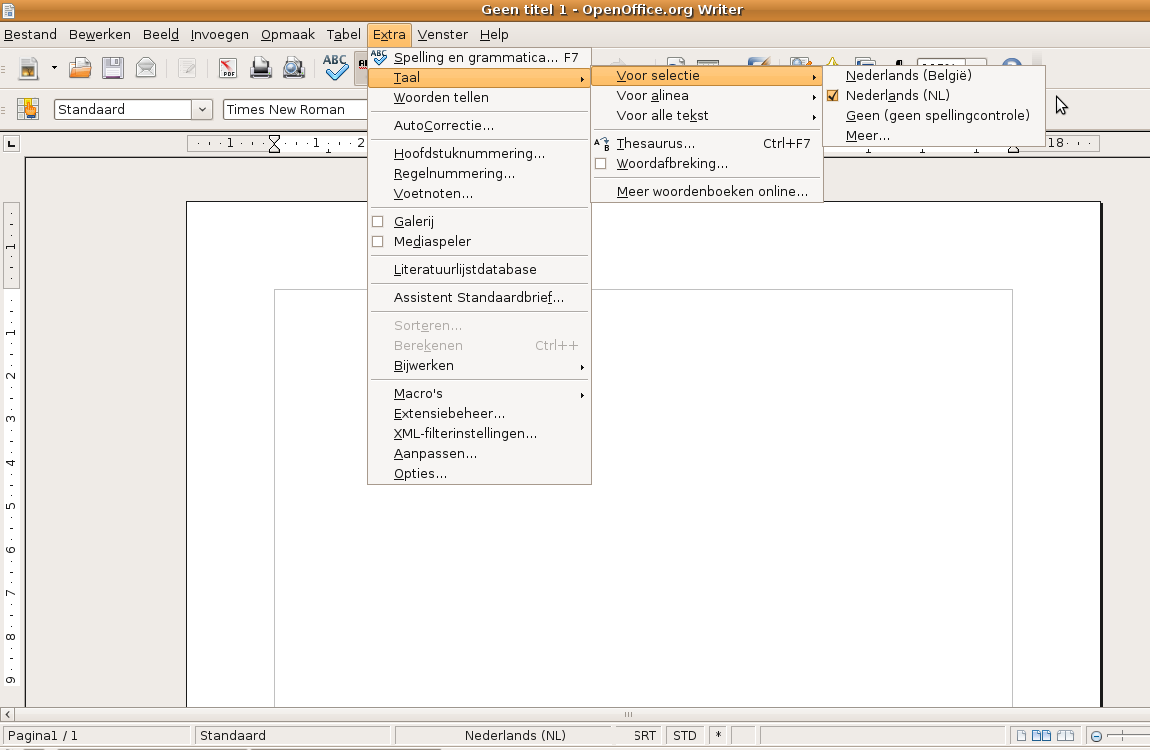The width and height of the screenshot is (1150, 750).
Task: Click the Times New Roman font name field
Action: pos(294,109)
